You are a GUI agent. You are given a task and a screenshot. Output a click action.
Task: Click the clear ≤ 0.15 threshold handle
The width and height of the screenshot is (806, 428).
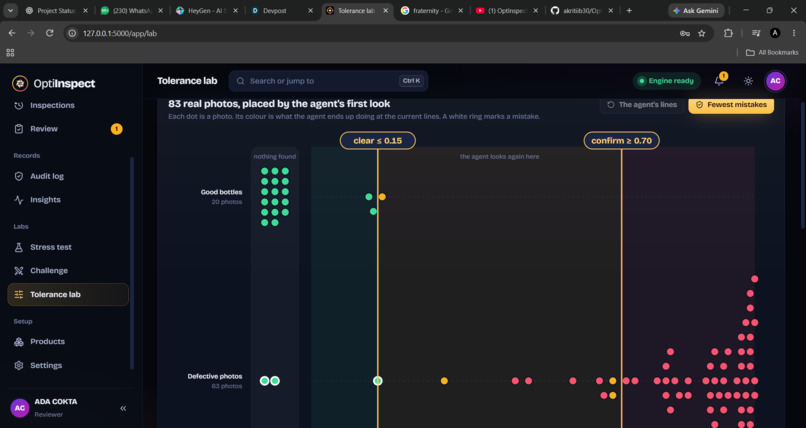click(x=378, y=141)
